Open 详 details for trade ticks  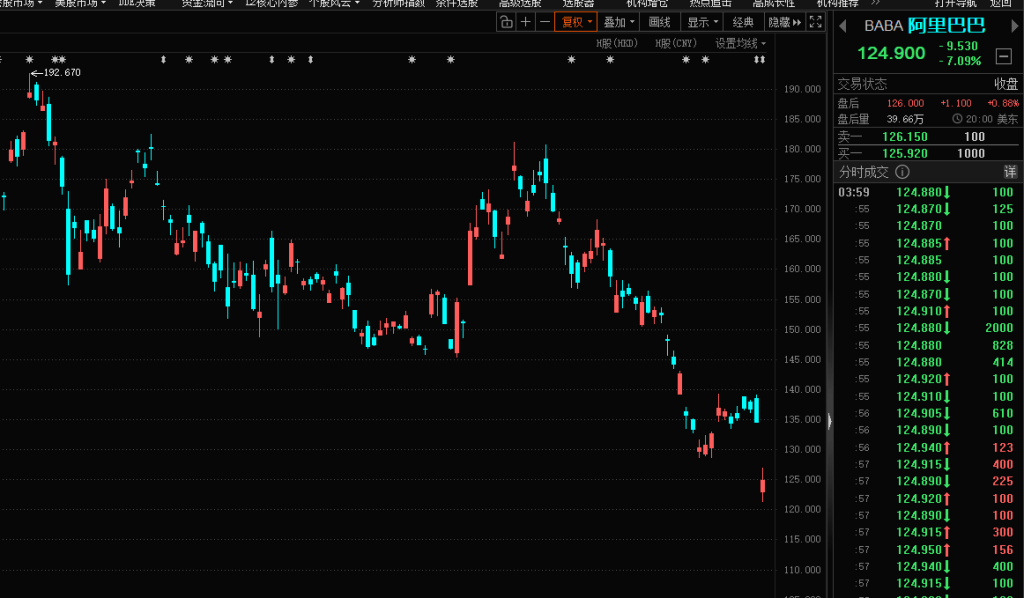[1010, 172]
